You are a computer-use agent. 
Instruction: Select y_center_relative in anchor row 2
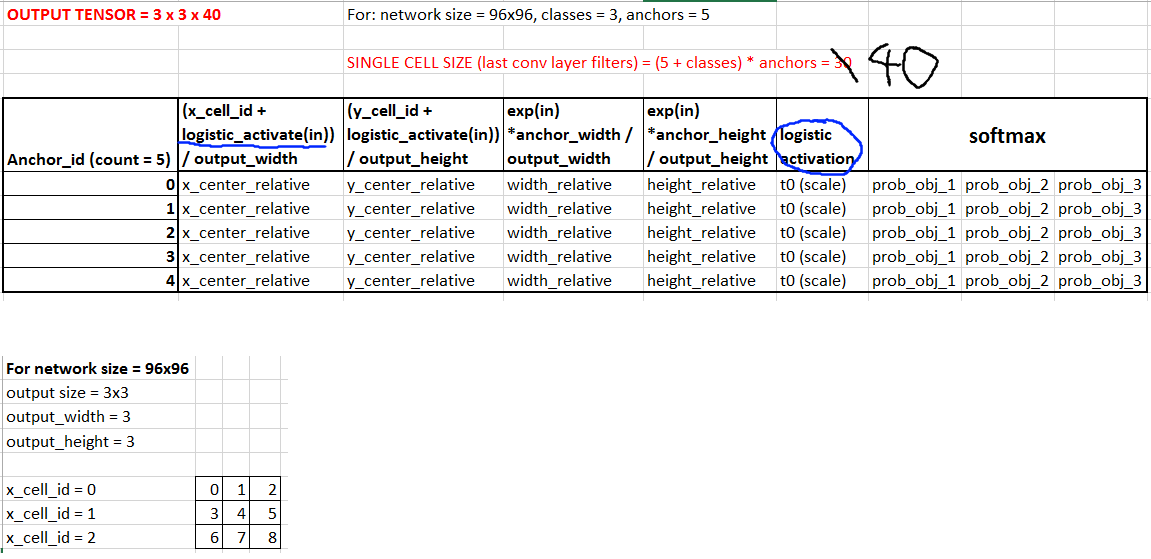pos(423,233)
